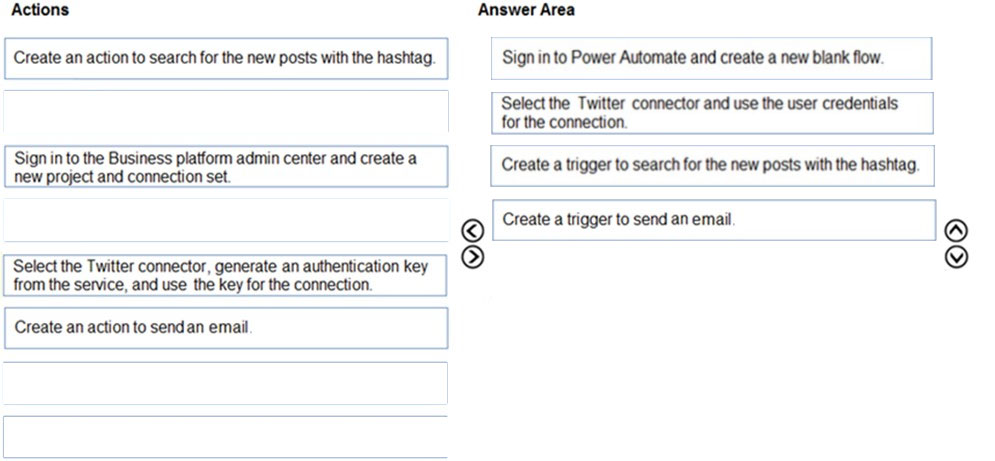Click the last empty slot in Actions list
The image size is (995, 461).
(225, 437)
